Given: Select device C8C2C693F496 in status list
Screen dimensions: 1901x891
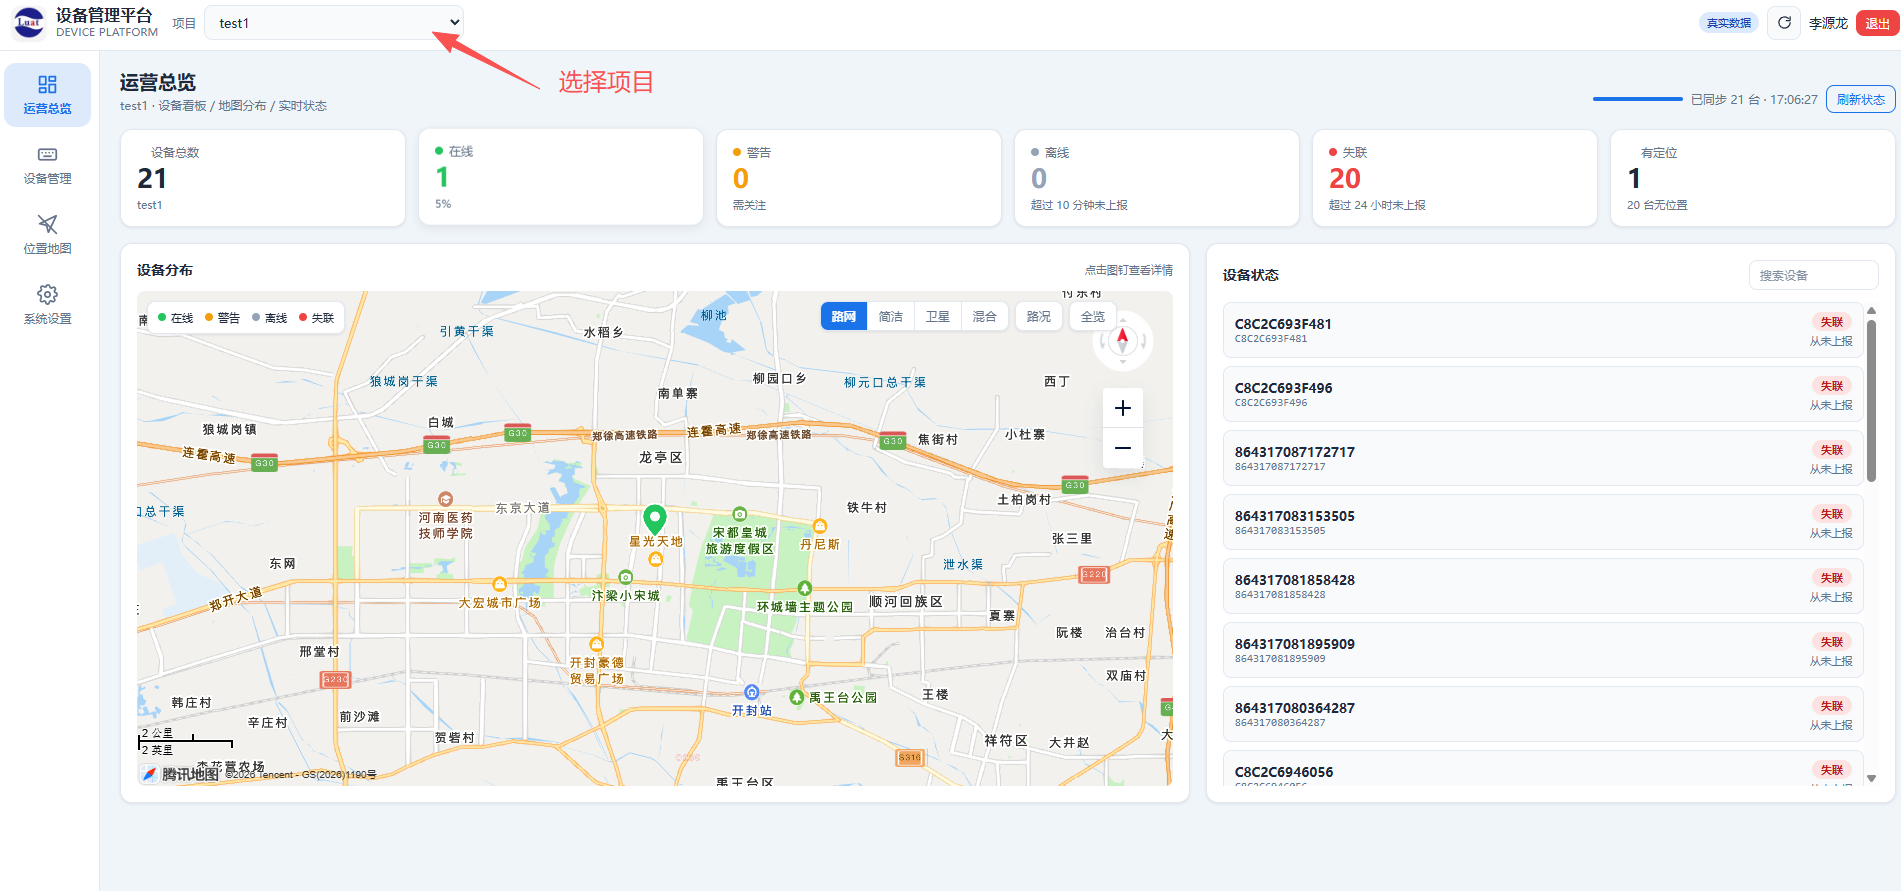Looking at the screenshot, I should point(1543,394).
